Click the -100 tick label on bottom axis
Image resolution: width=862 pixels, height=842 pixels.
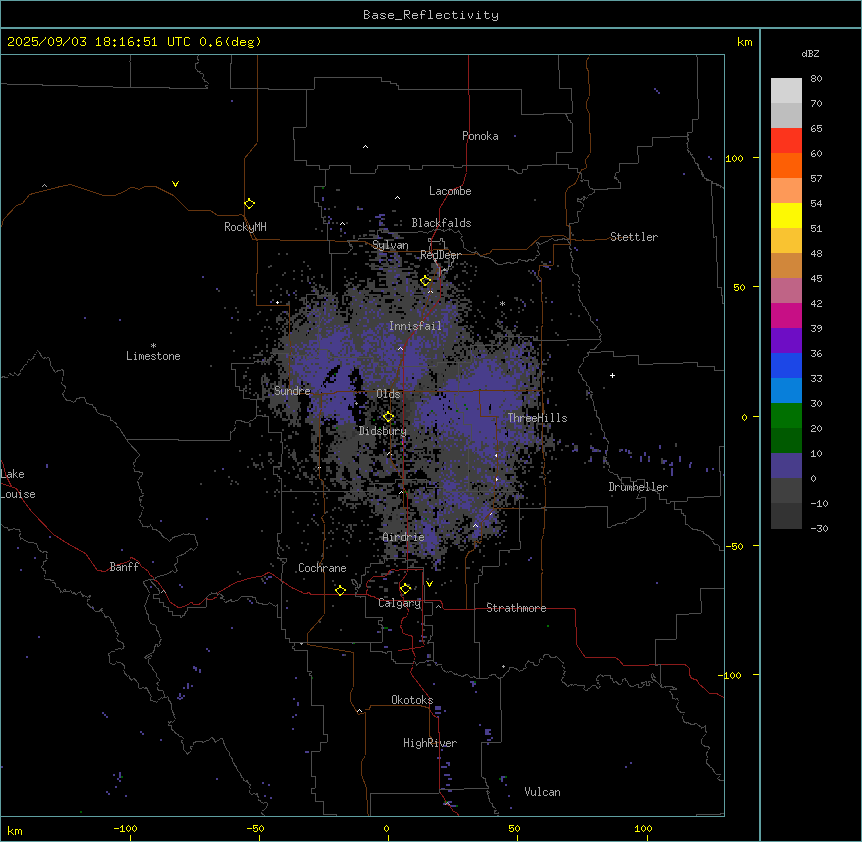125,828
